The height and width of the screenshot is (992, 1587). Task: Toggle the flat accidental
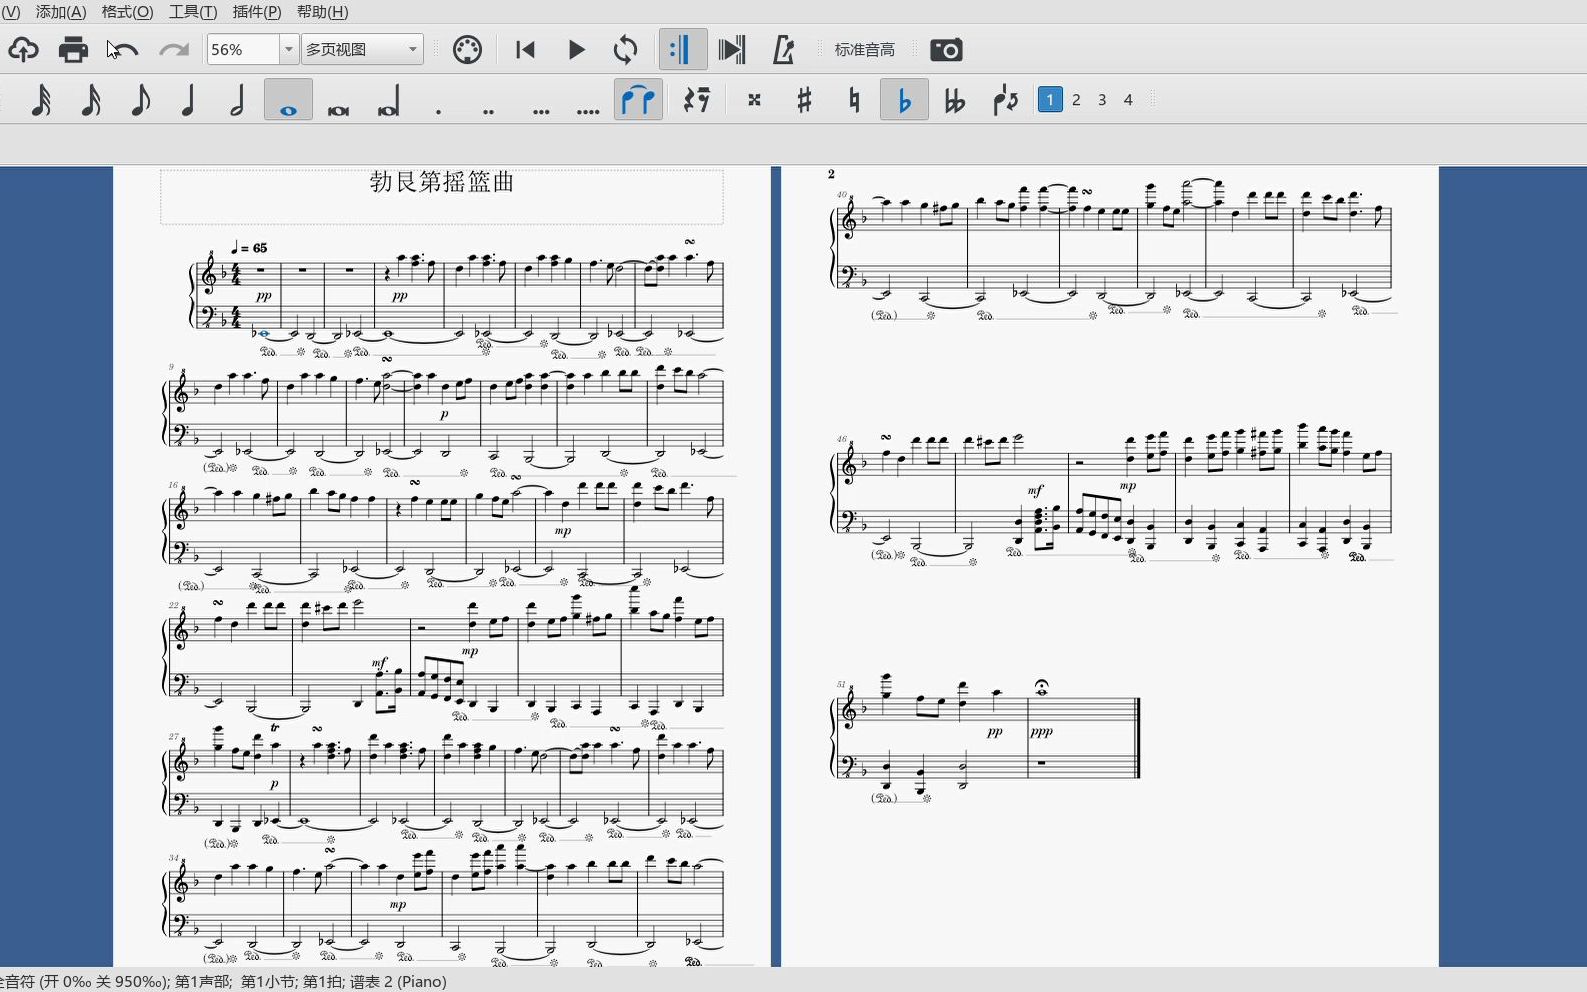pyautogui.click(x=904, y=100)
